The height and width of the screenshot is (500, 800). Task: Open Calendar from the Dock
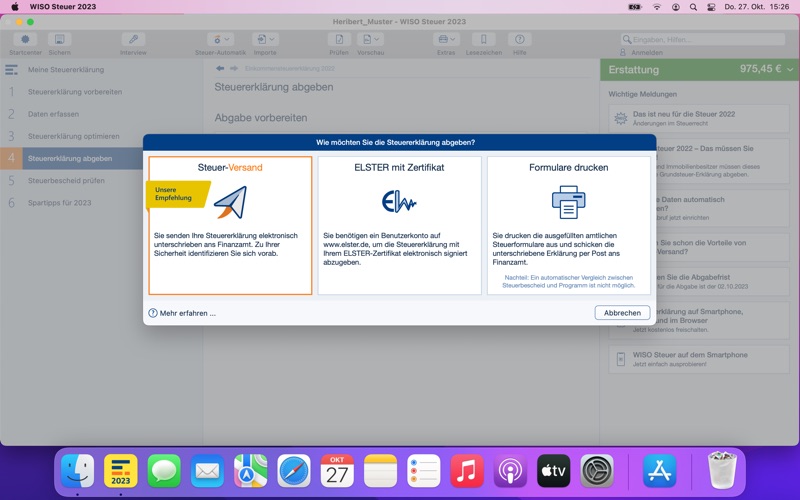[x=337, y=470]
